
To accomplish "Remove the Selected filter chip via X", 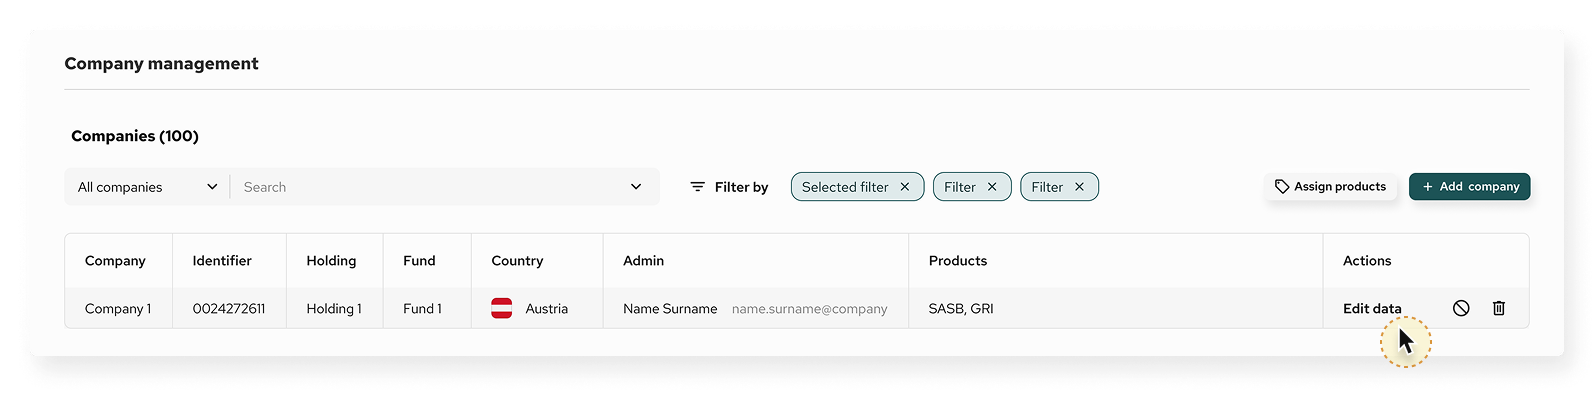I will click(x=905, y=187).
